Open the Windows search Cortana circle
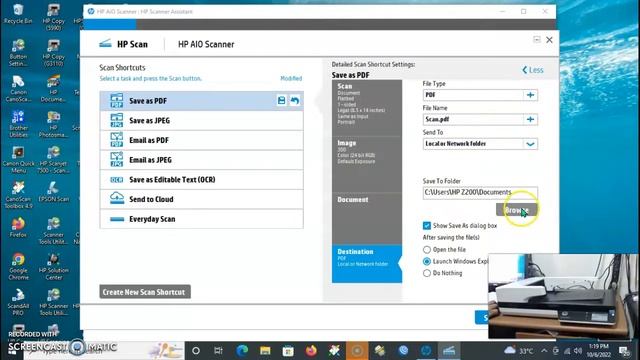Screen dimensions: 640x360 pyautogui.click(x=196, y=351)
